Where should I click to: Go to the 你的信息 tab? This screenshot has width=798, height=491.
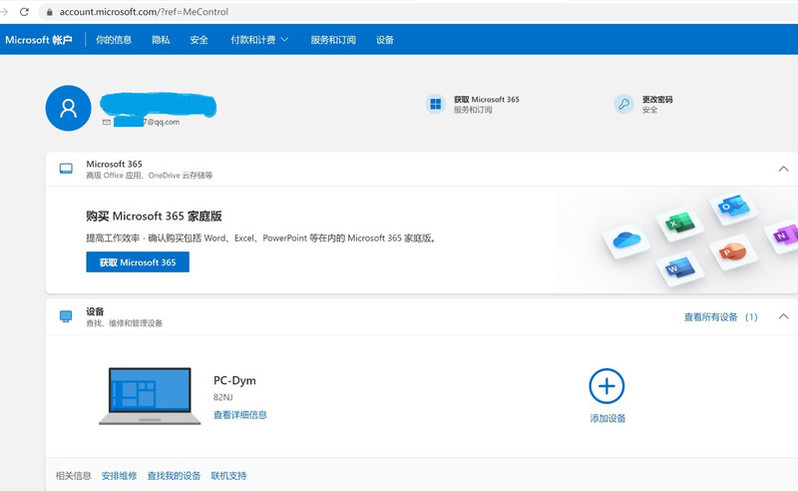pyautogui.click(x=114, y=40)
